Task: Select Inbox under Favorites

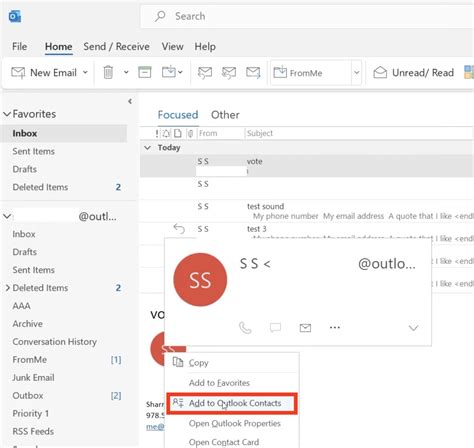Action: coord(64,133)
